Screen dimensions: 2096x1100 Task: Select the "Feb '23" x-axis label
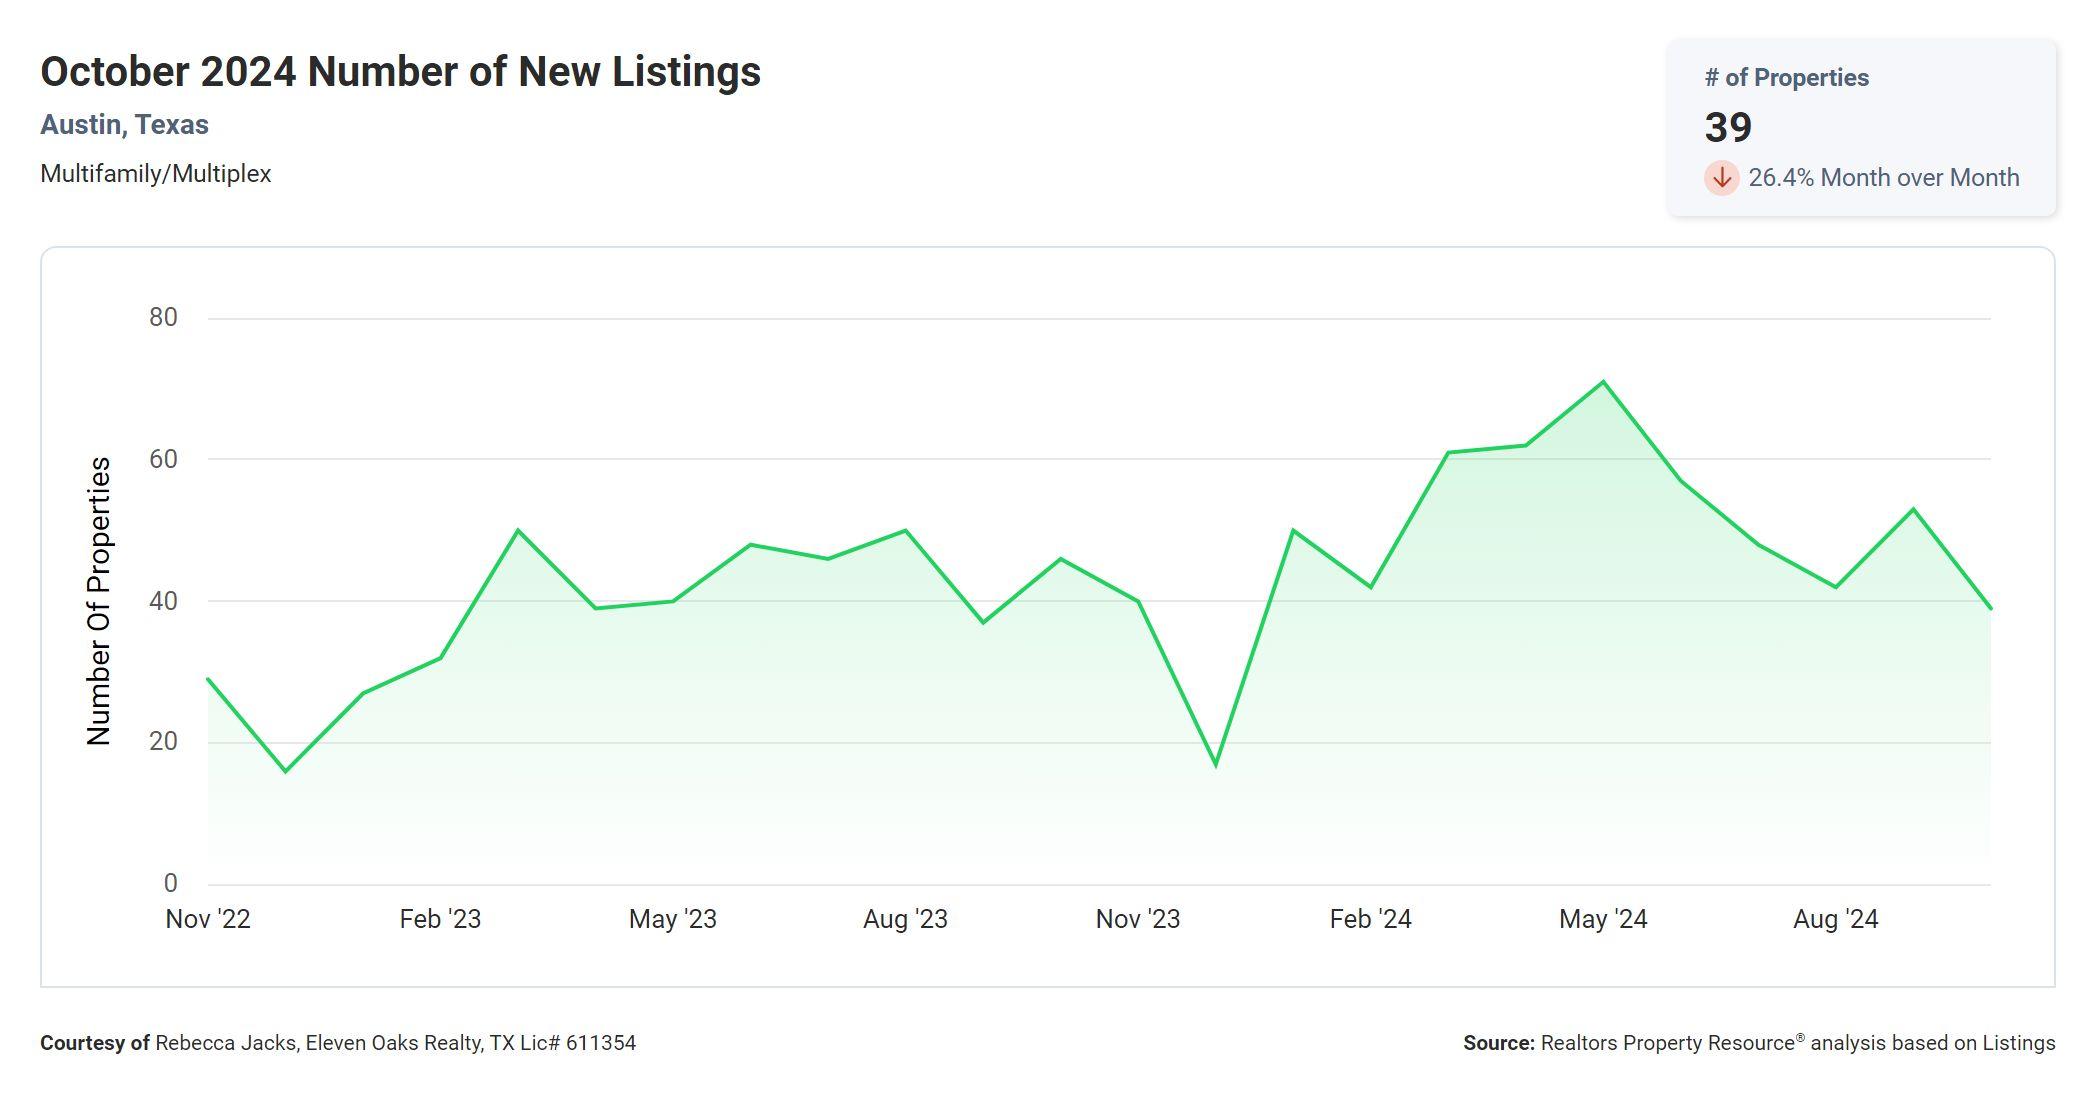440,919
